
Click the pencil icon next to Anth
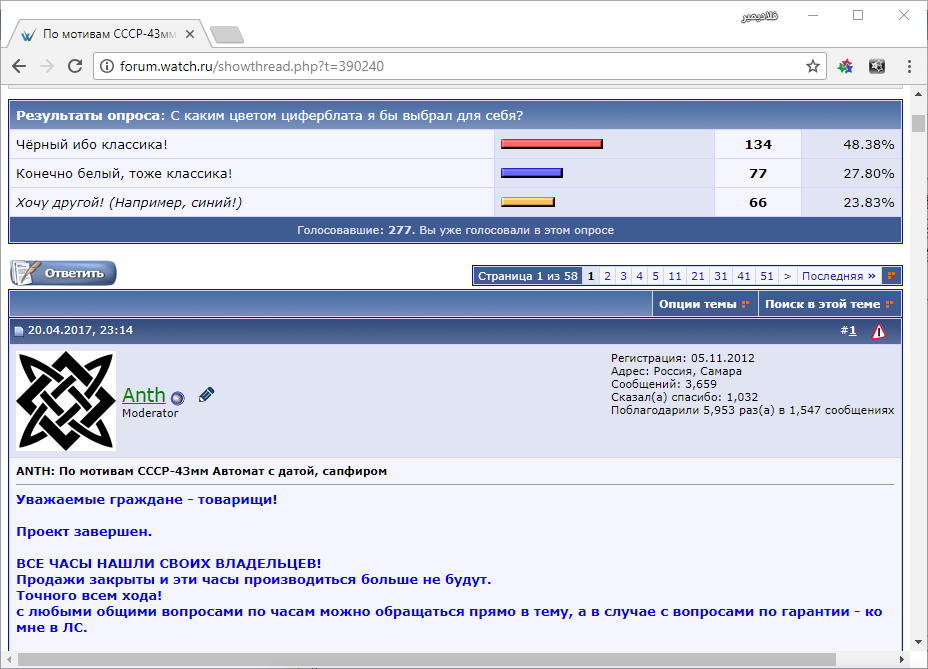click(206, 395)
